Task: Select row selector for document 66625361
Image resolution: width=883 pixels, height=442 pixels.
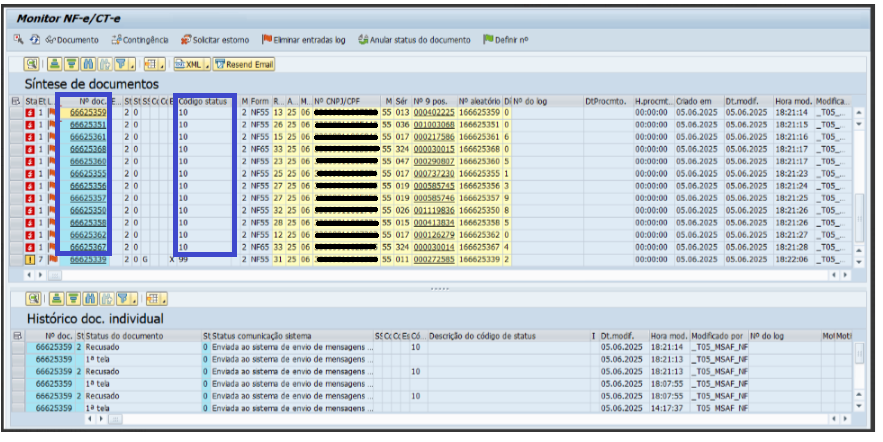Action: tap(16, 137)
